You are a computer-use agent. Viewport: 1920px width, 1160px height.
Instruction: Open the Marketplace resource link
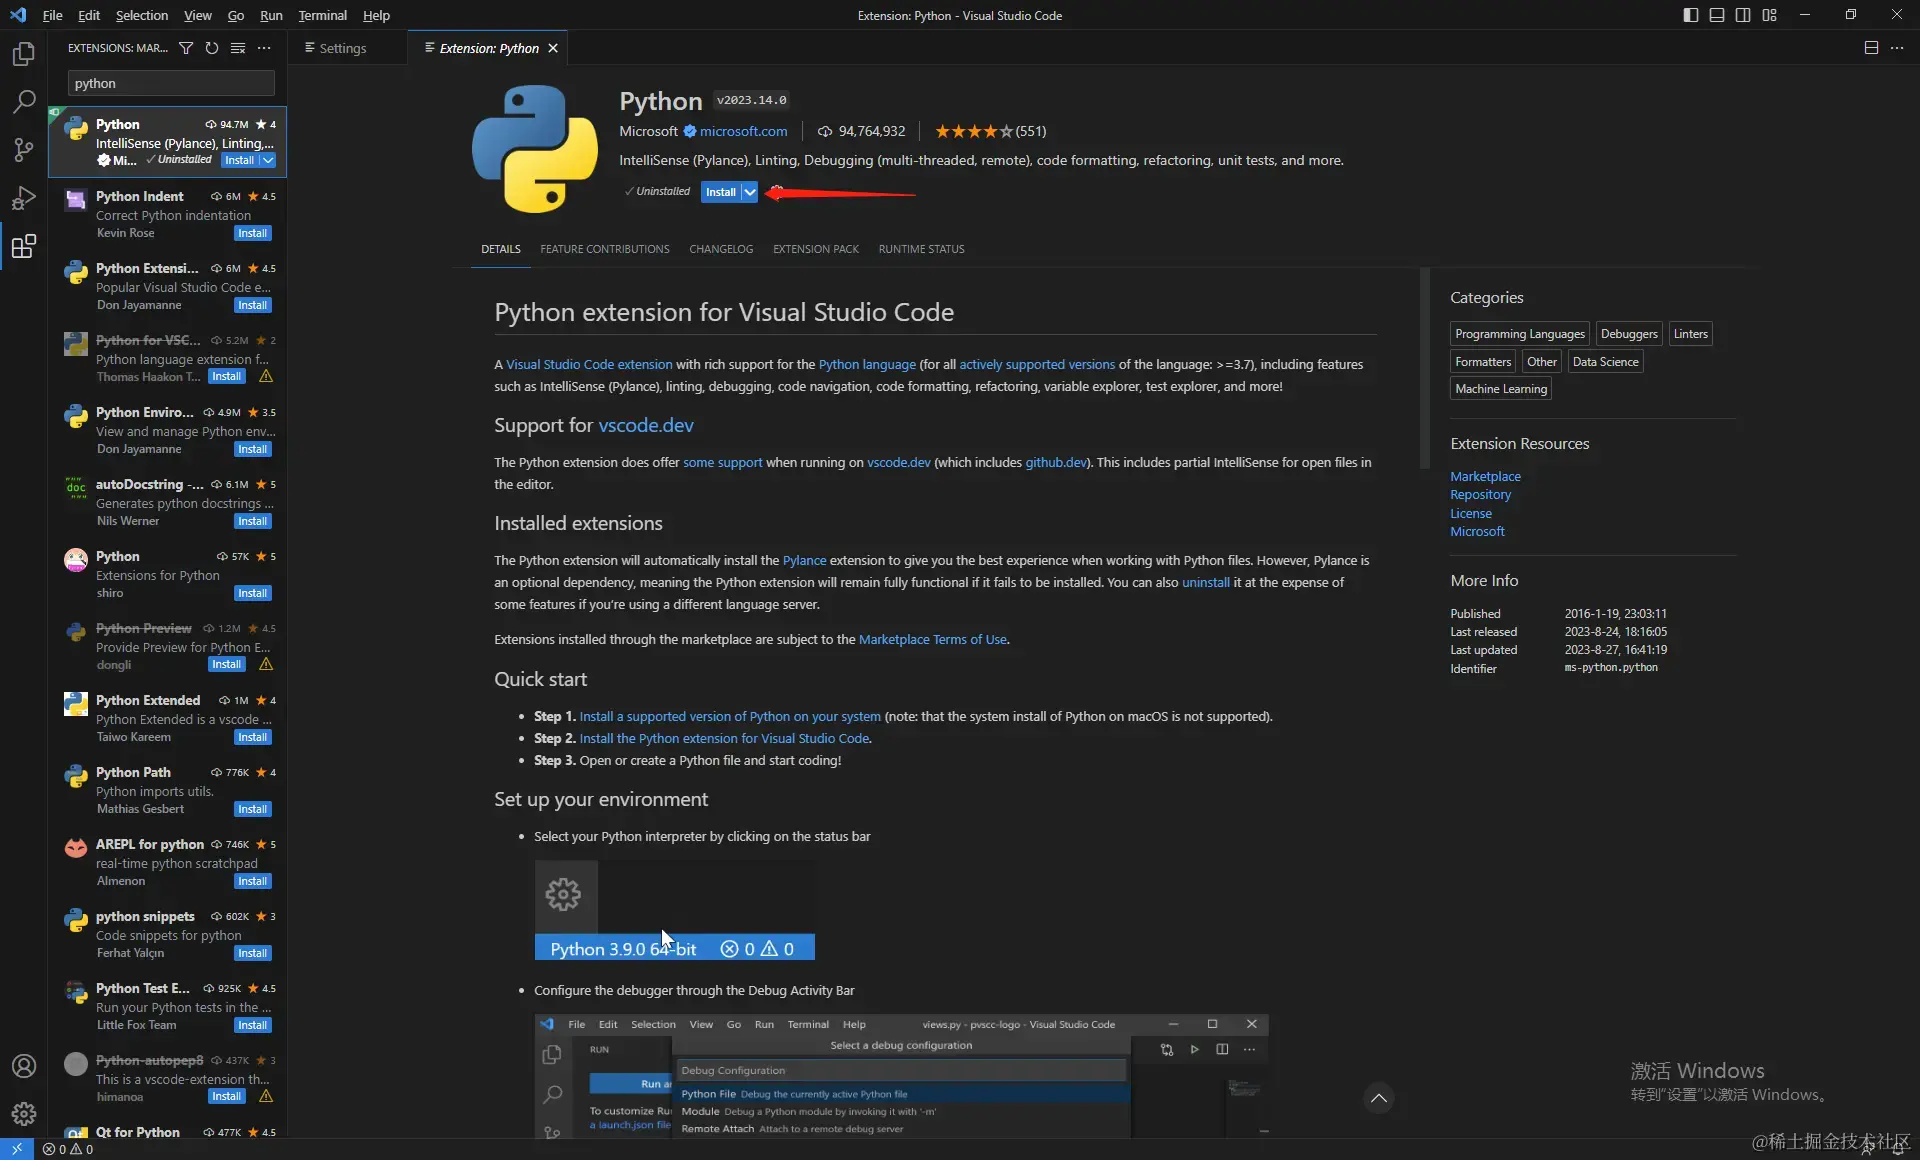click(x=1485, y=476)
